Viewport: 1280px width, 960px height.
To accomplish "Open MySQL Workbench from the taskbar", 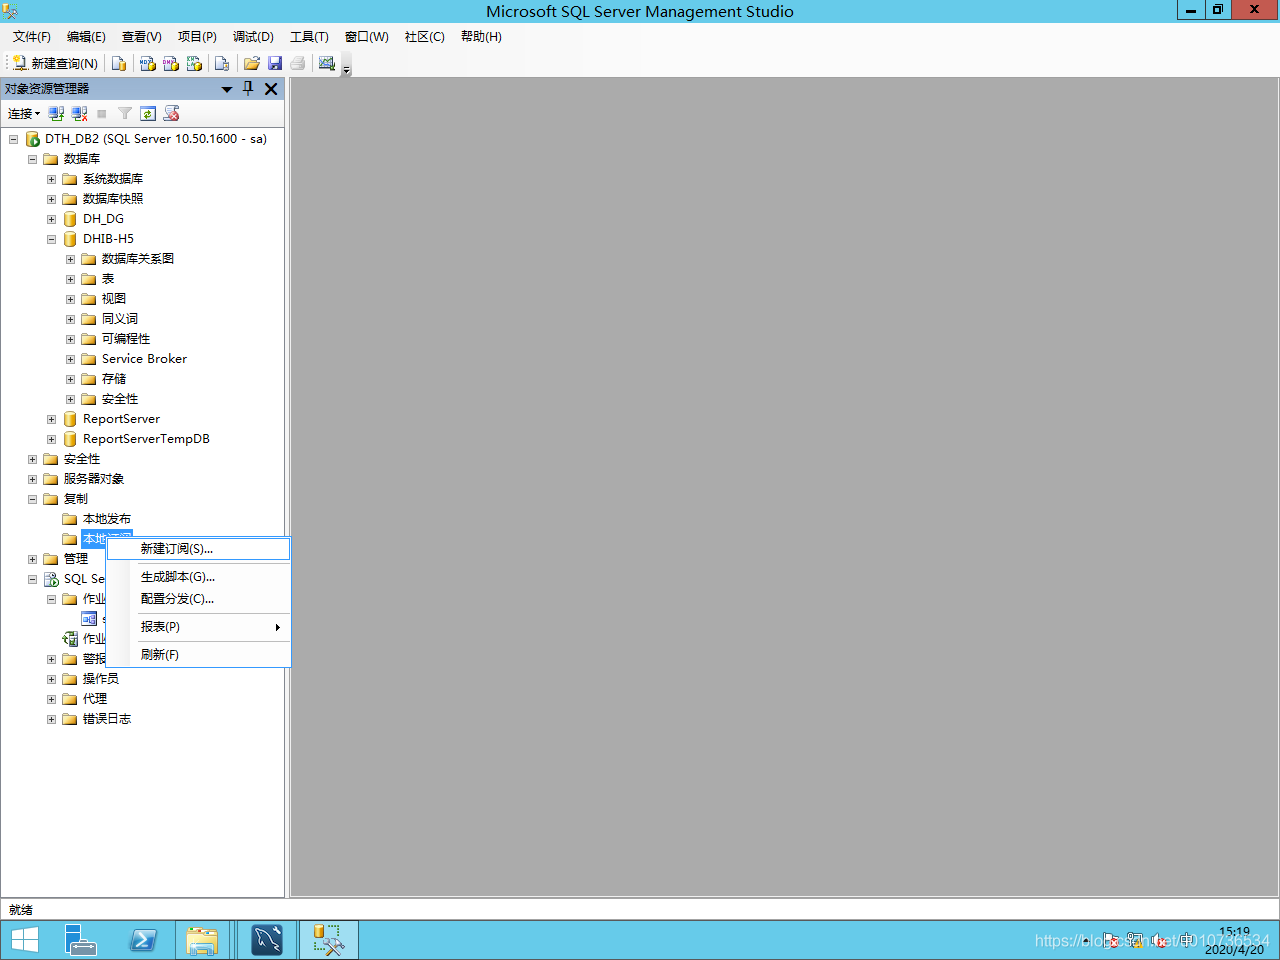I will pos(267,940).
